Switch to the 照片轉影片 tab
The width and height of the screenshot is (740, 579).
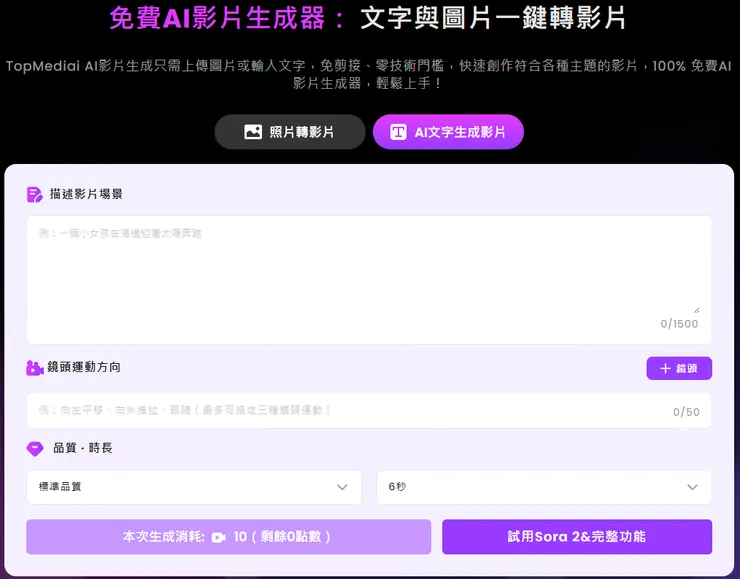pyautogui.click(x=290, y=132)
